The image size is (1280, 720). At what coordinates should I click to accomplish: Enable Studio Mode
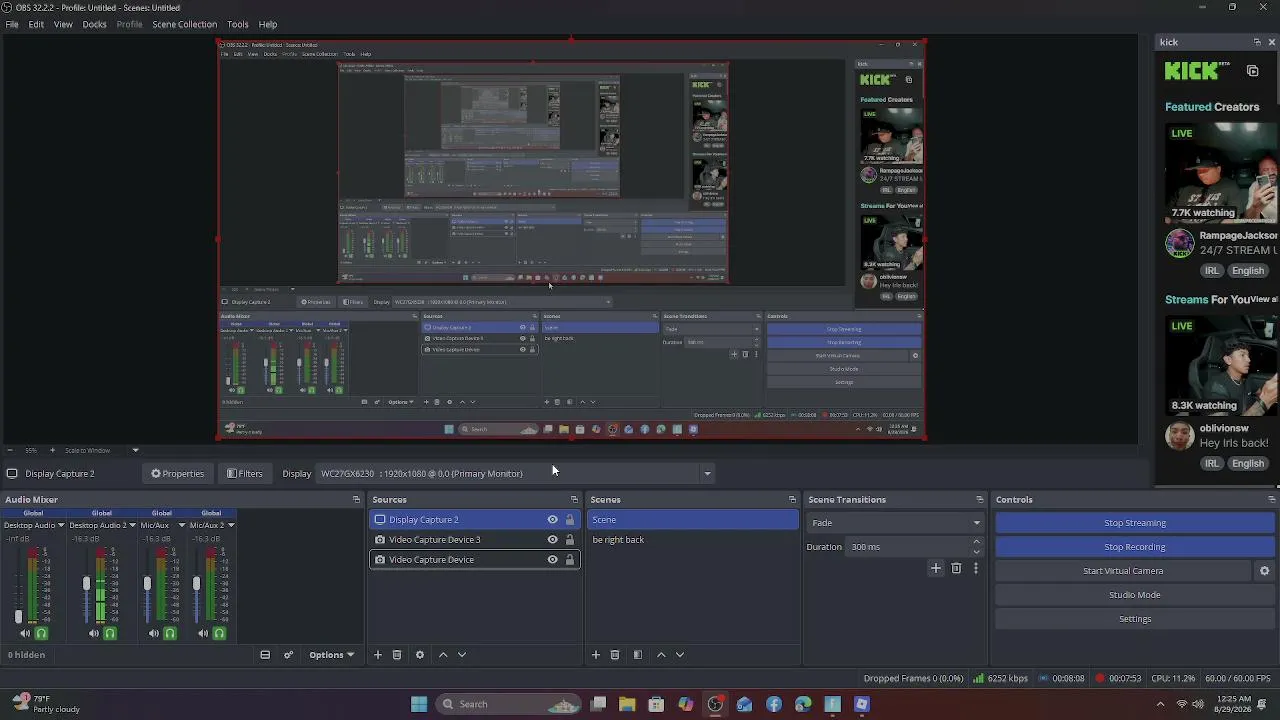(1135, 595)
